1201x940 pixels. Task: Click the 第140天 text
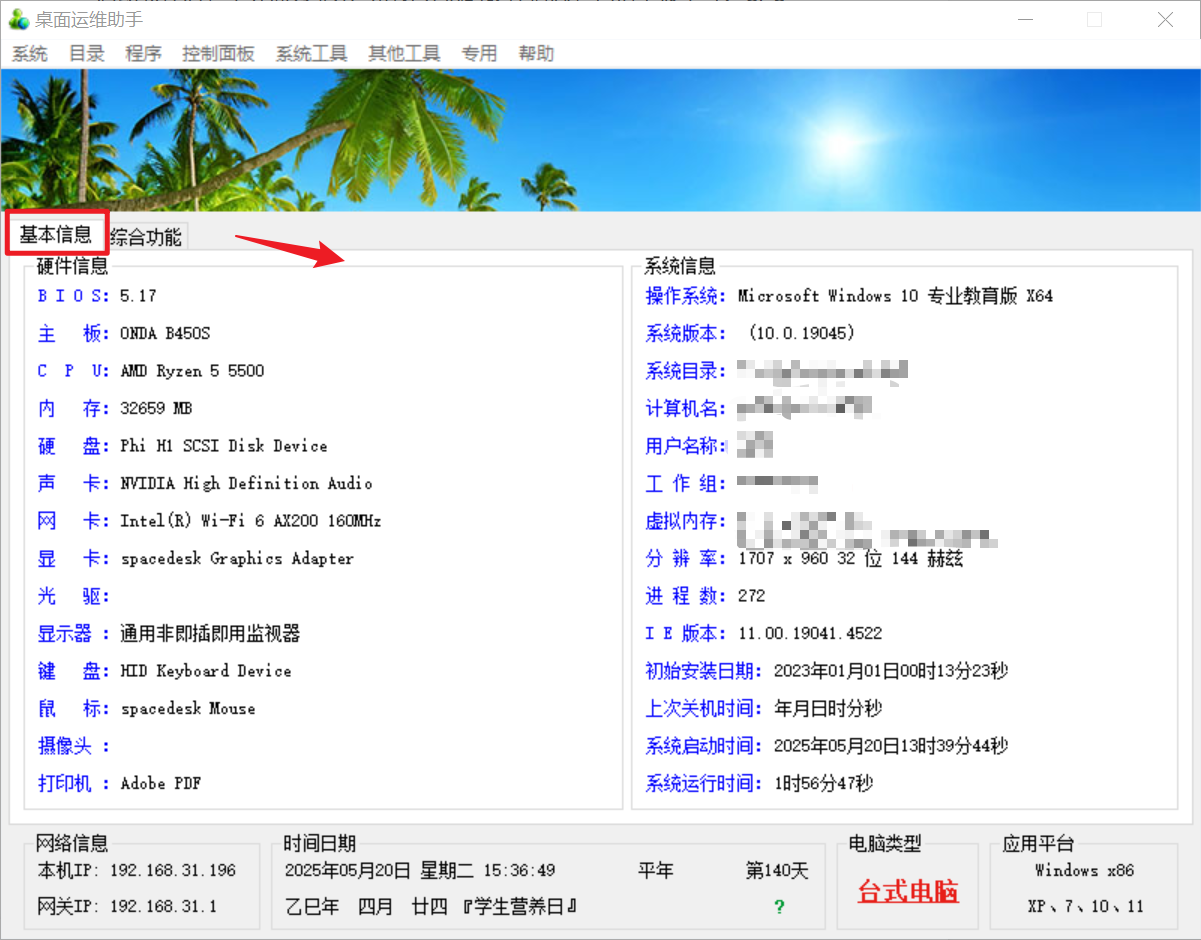(777, 871)
